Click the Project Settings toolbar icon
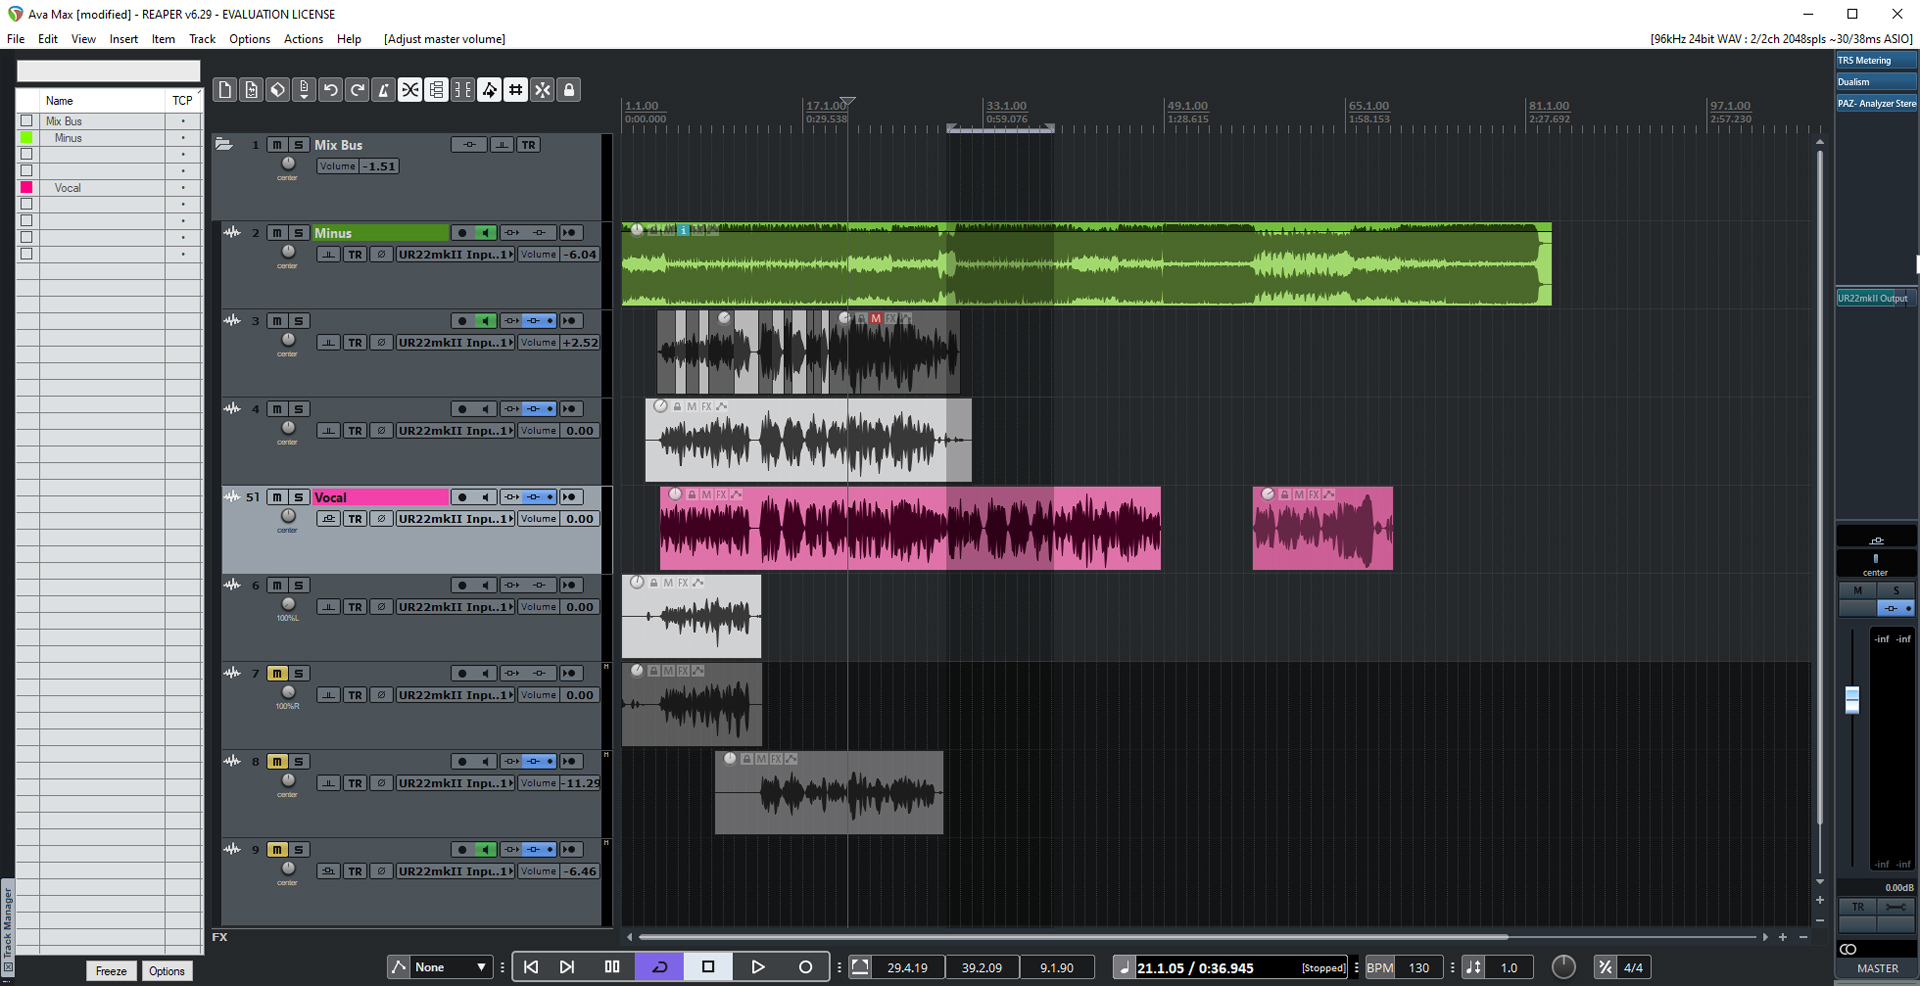This screenshot has height=986, width=1920. pos(278,90)
